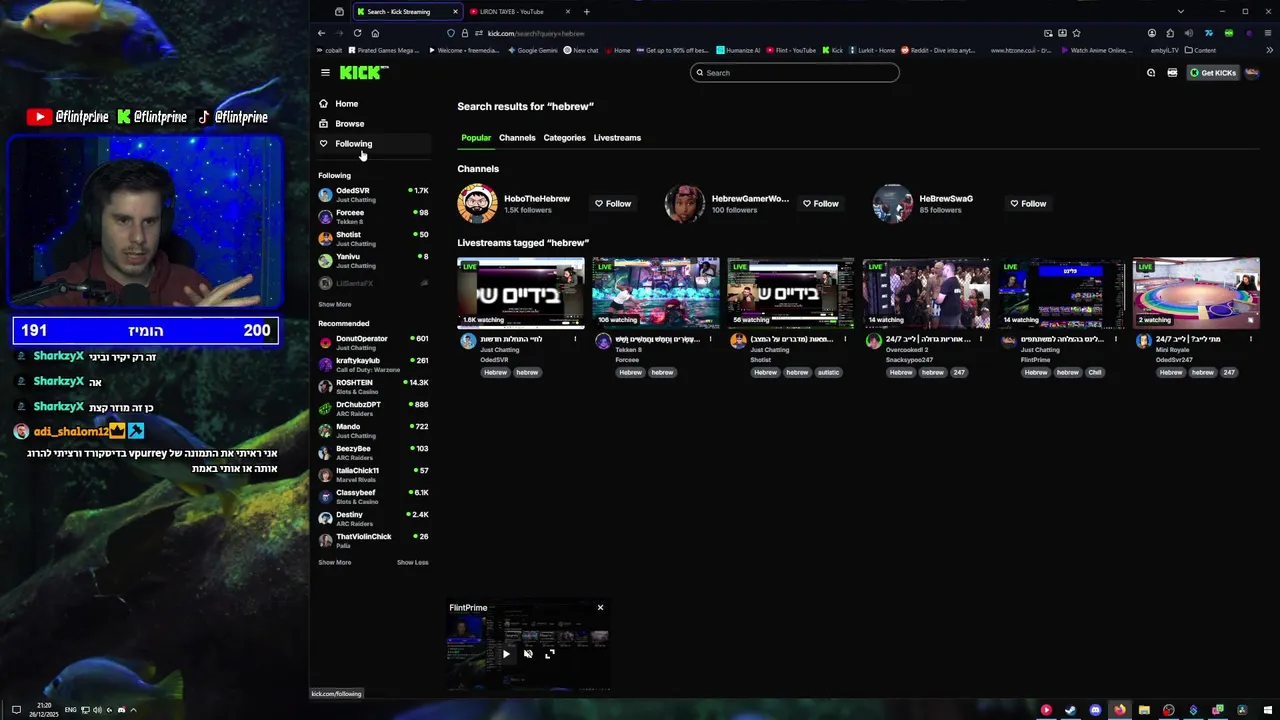
Task: Open the chat messages icon in the Kick header
Action: [1151, 72]
